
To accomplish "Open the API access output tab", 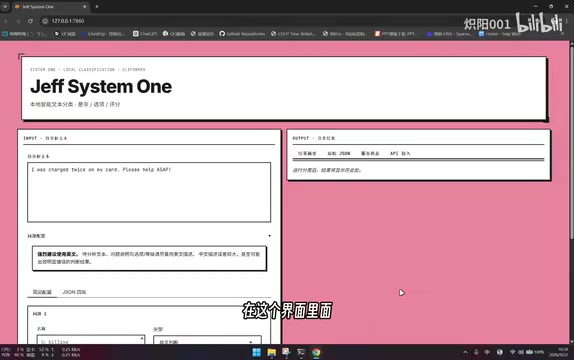I will (400, 153).
